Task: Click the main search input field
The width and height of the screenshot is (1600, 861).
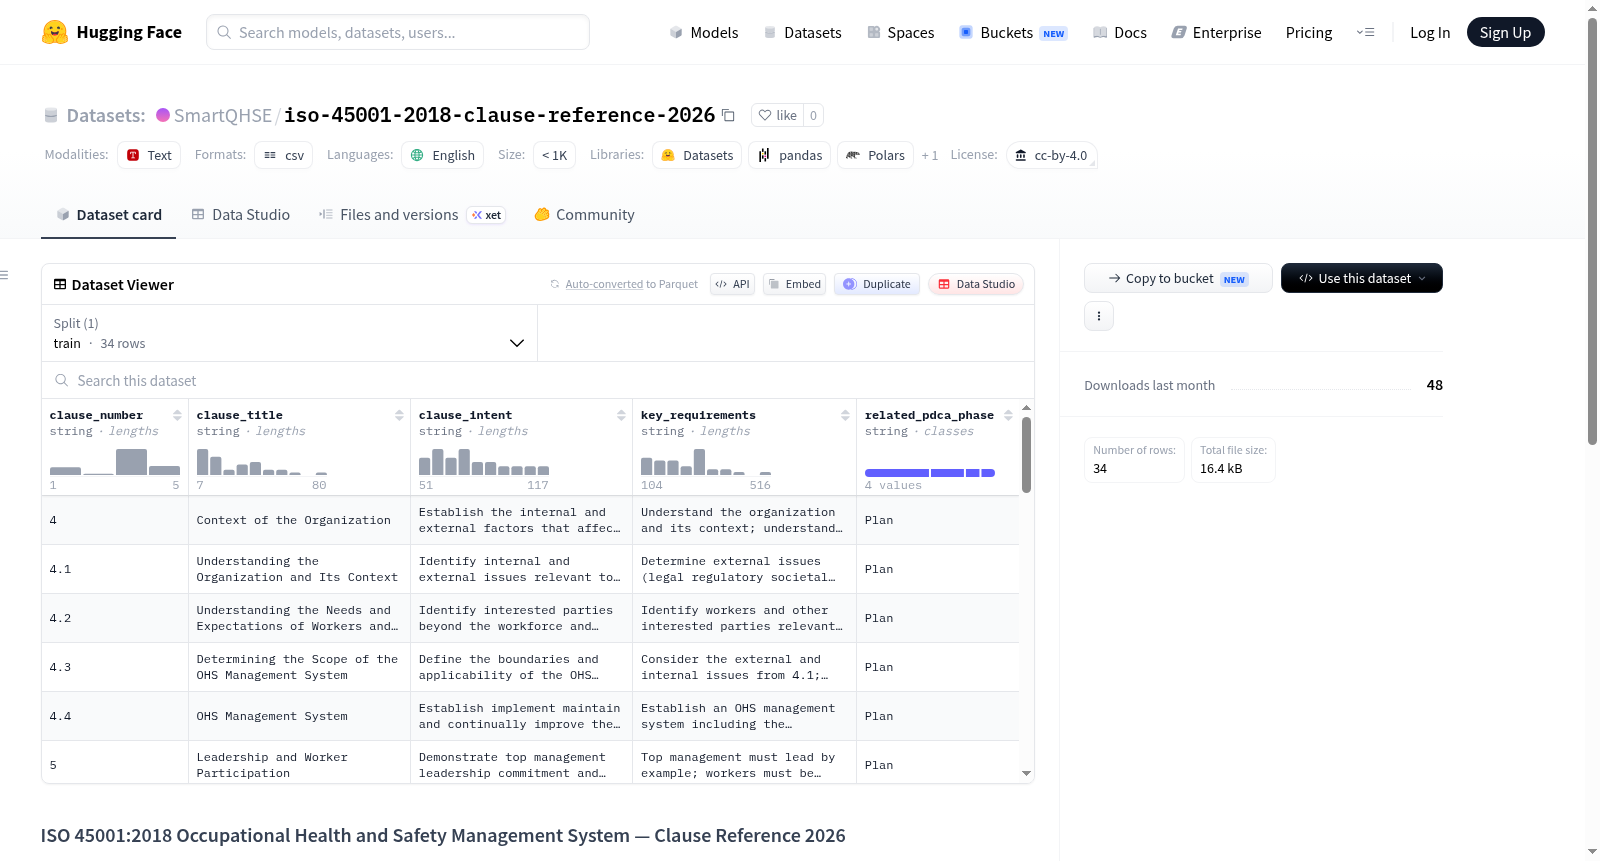Action: [398, 32]
